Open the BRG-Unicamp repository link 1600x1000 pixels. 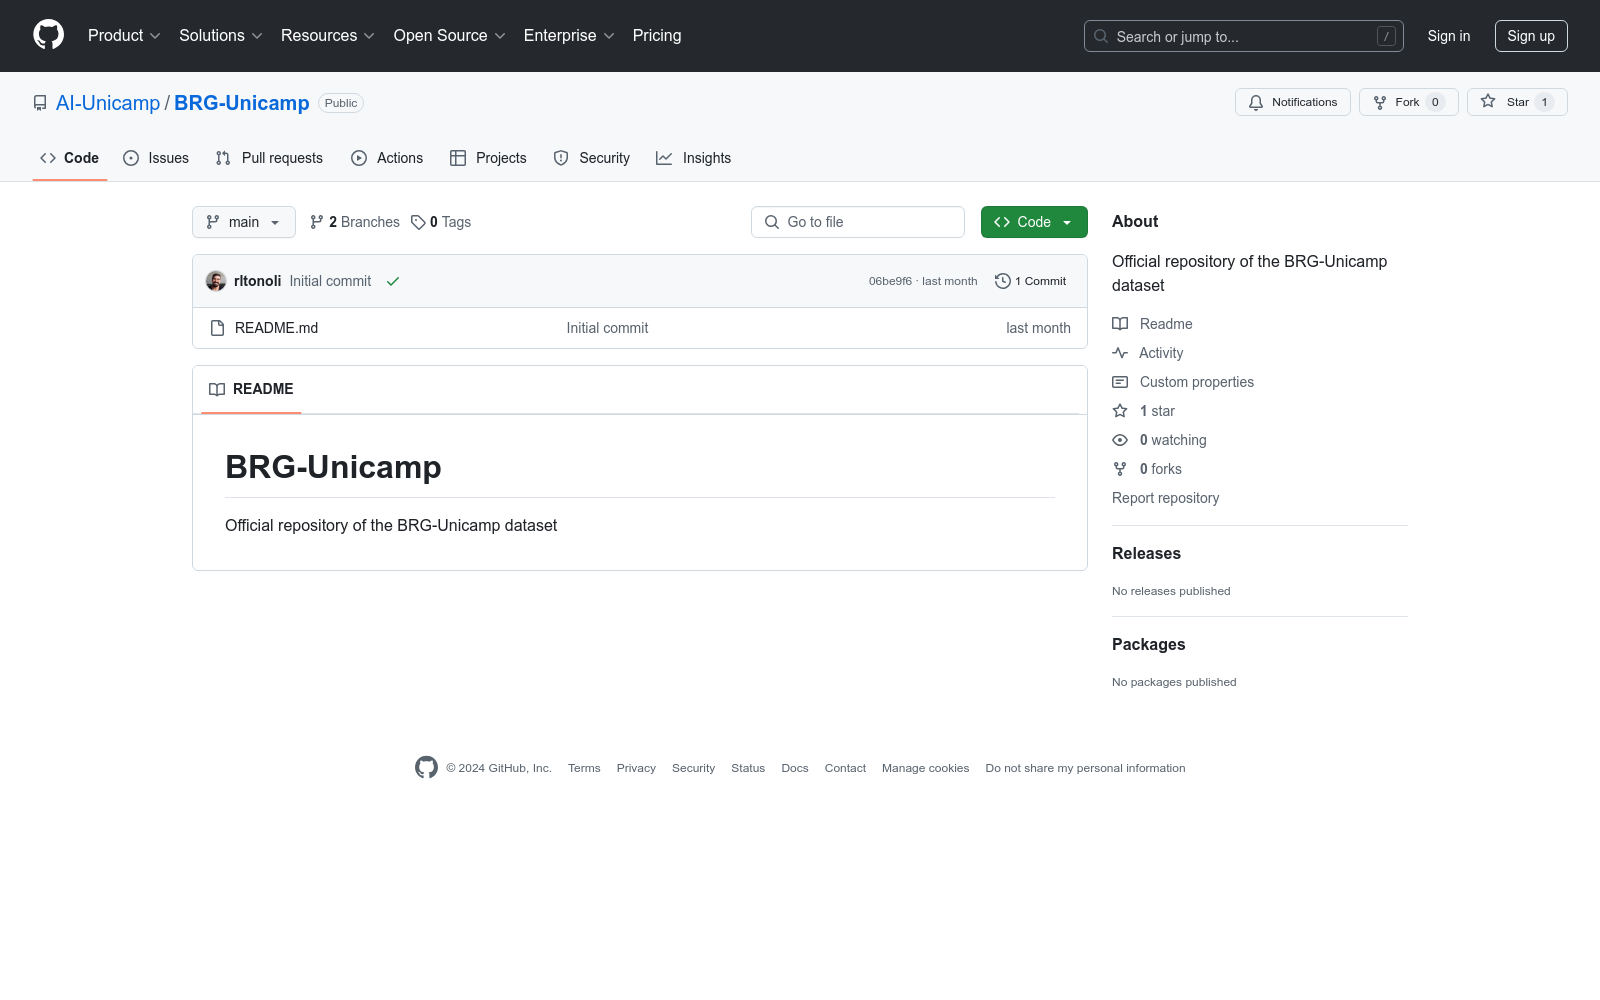tap(242, 103)
